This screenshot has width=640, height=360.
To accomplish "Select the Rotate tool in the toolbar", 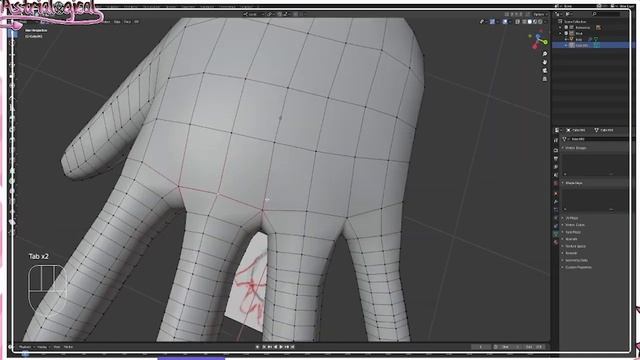I will (x=12, y=65).
